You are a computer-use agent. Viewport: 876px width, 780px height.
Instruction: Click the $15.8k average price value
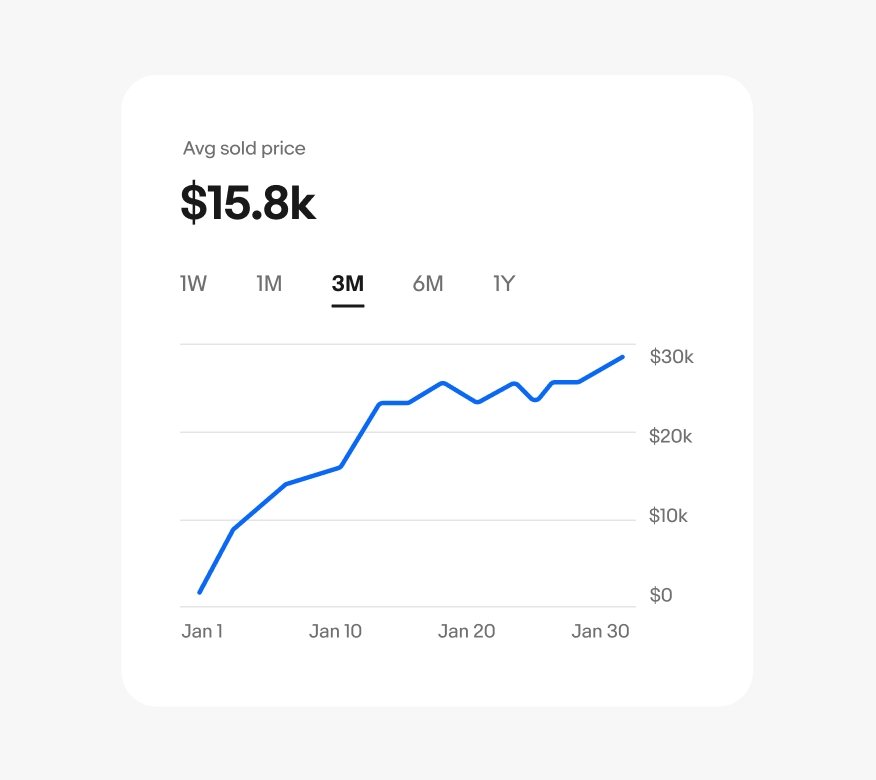[248, 203]
